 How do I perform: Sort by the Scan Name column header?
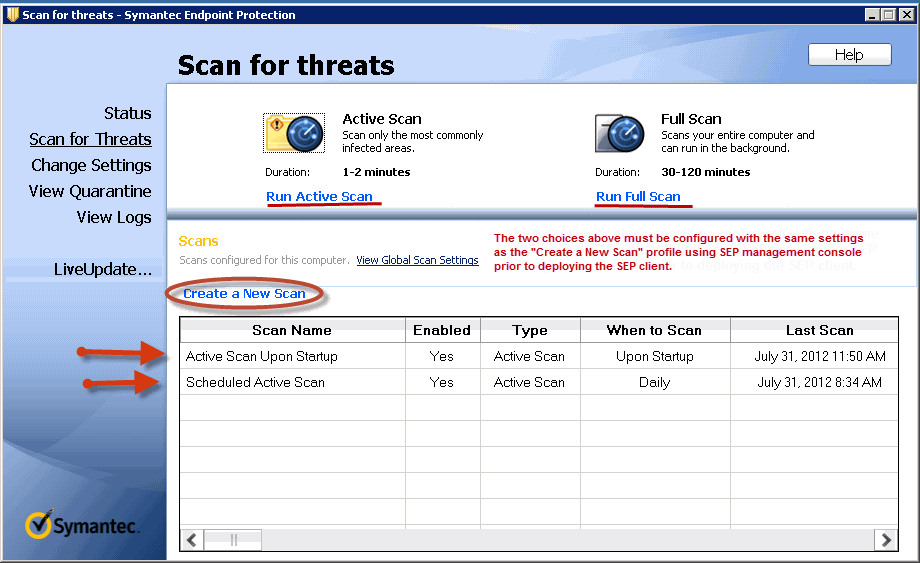tap(291, 330)
